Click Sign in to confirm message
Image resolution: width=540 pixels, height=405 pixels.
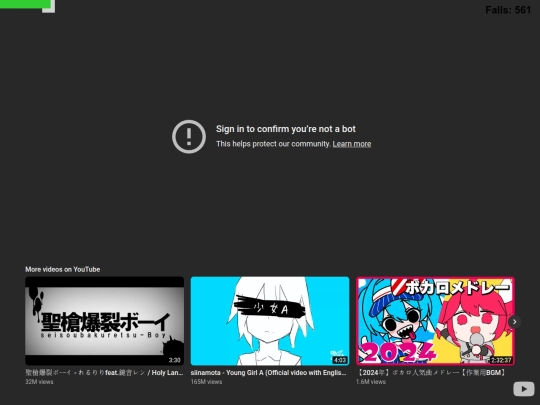[x=285, y=129]
